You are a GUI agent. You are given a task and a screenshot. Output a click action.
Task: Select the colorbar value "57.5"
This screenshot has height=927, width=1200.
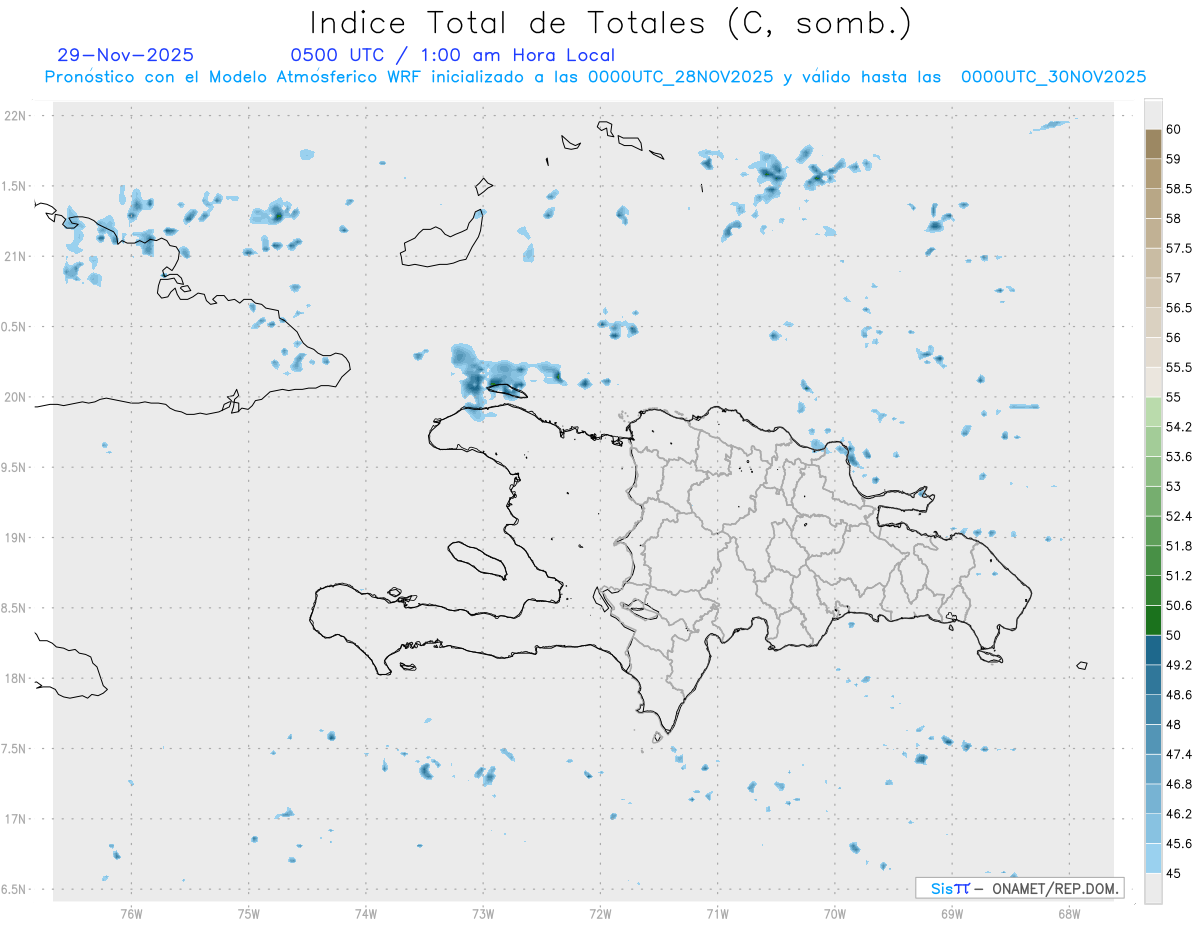(x=1179, y=248)
